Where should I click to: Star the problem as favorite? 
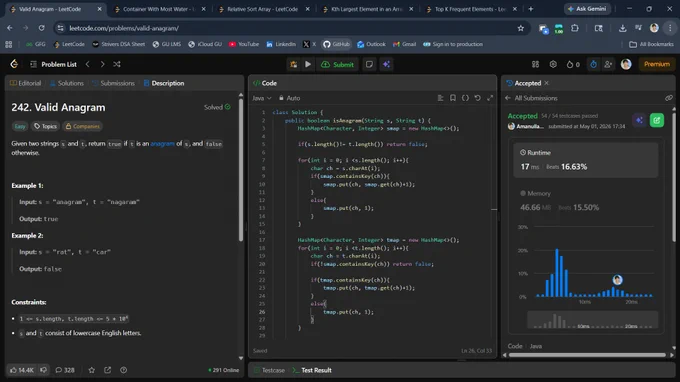[92, 370]
